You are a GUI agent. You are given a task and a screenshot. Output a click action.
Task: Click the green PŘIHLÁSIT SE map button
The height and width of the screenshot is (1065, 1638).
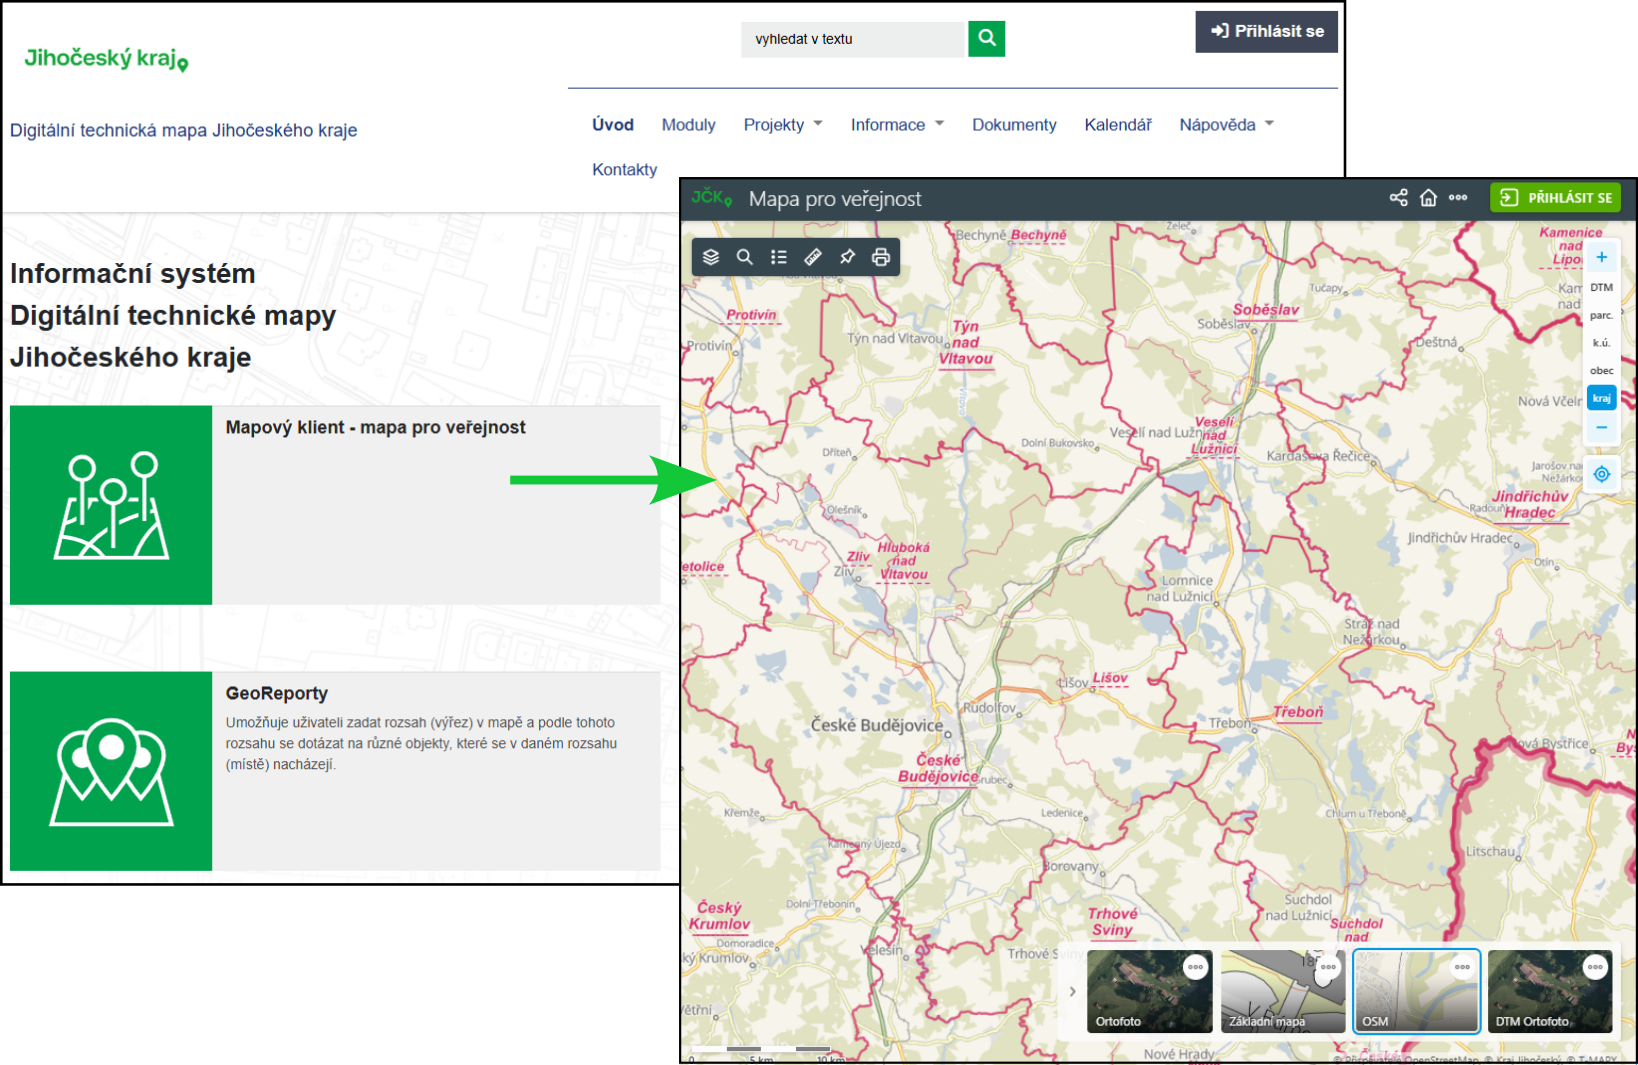1556,198
